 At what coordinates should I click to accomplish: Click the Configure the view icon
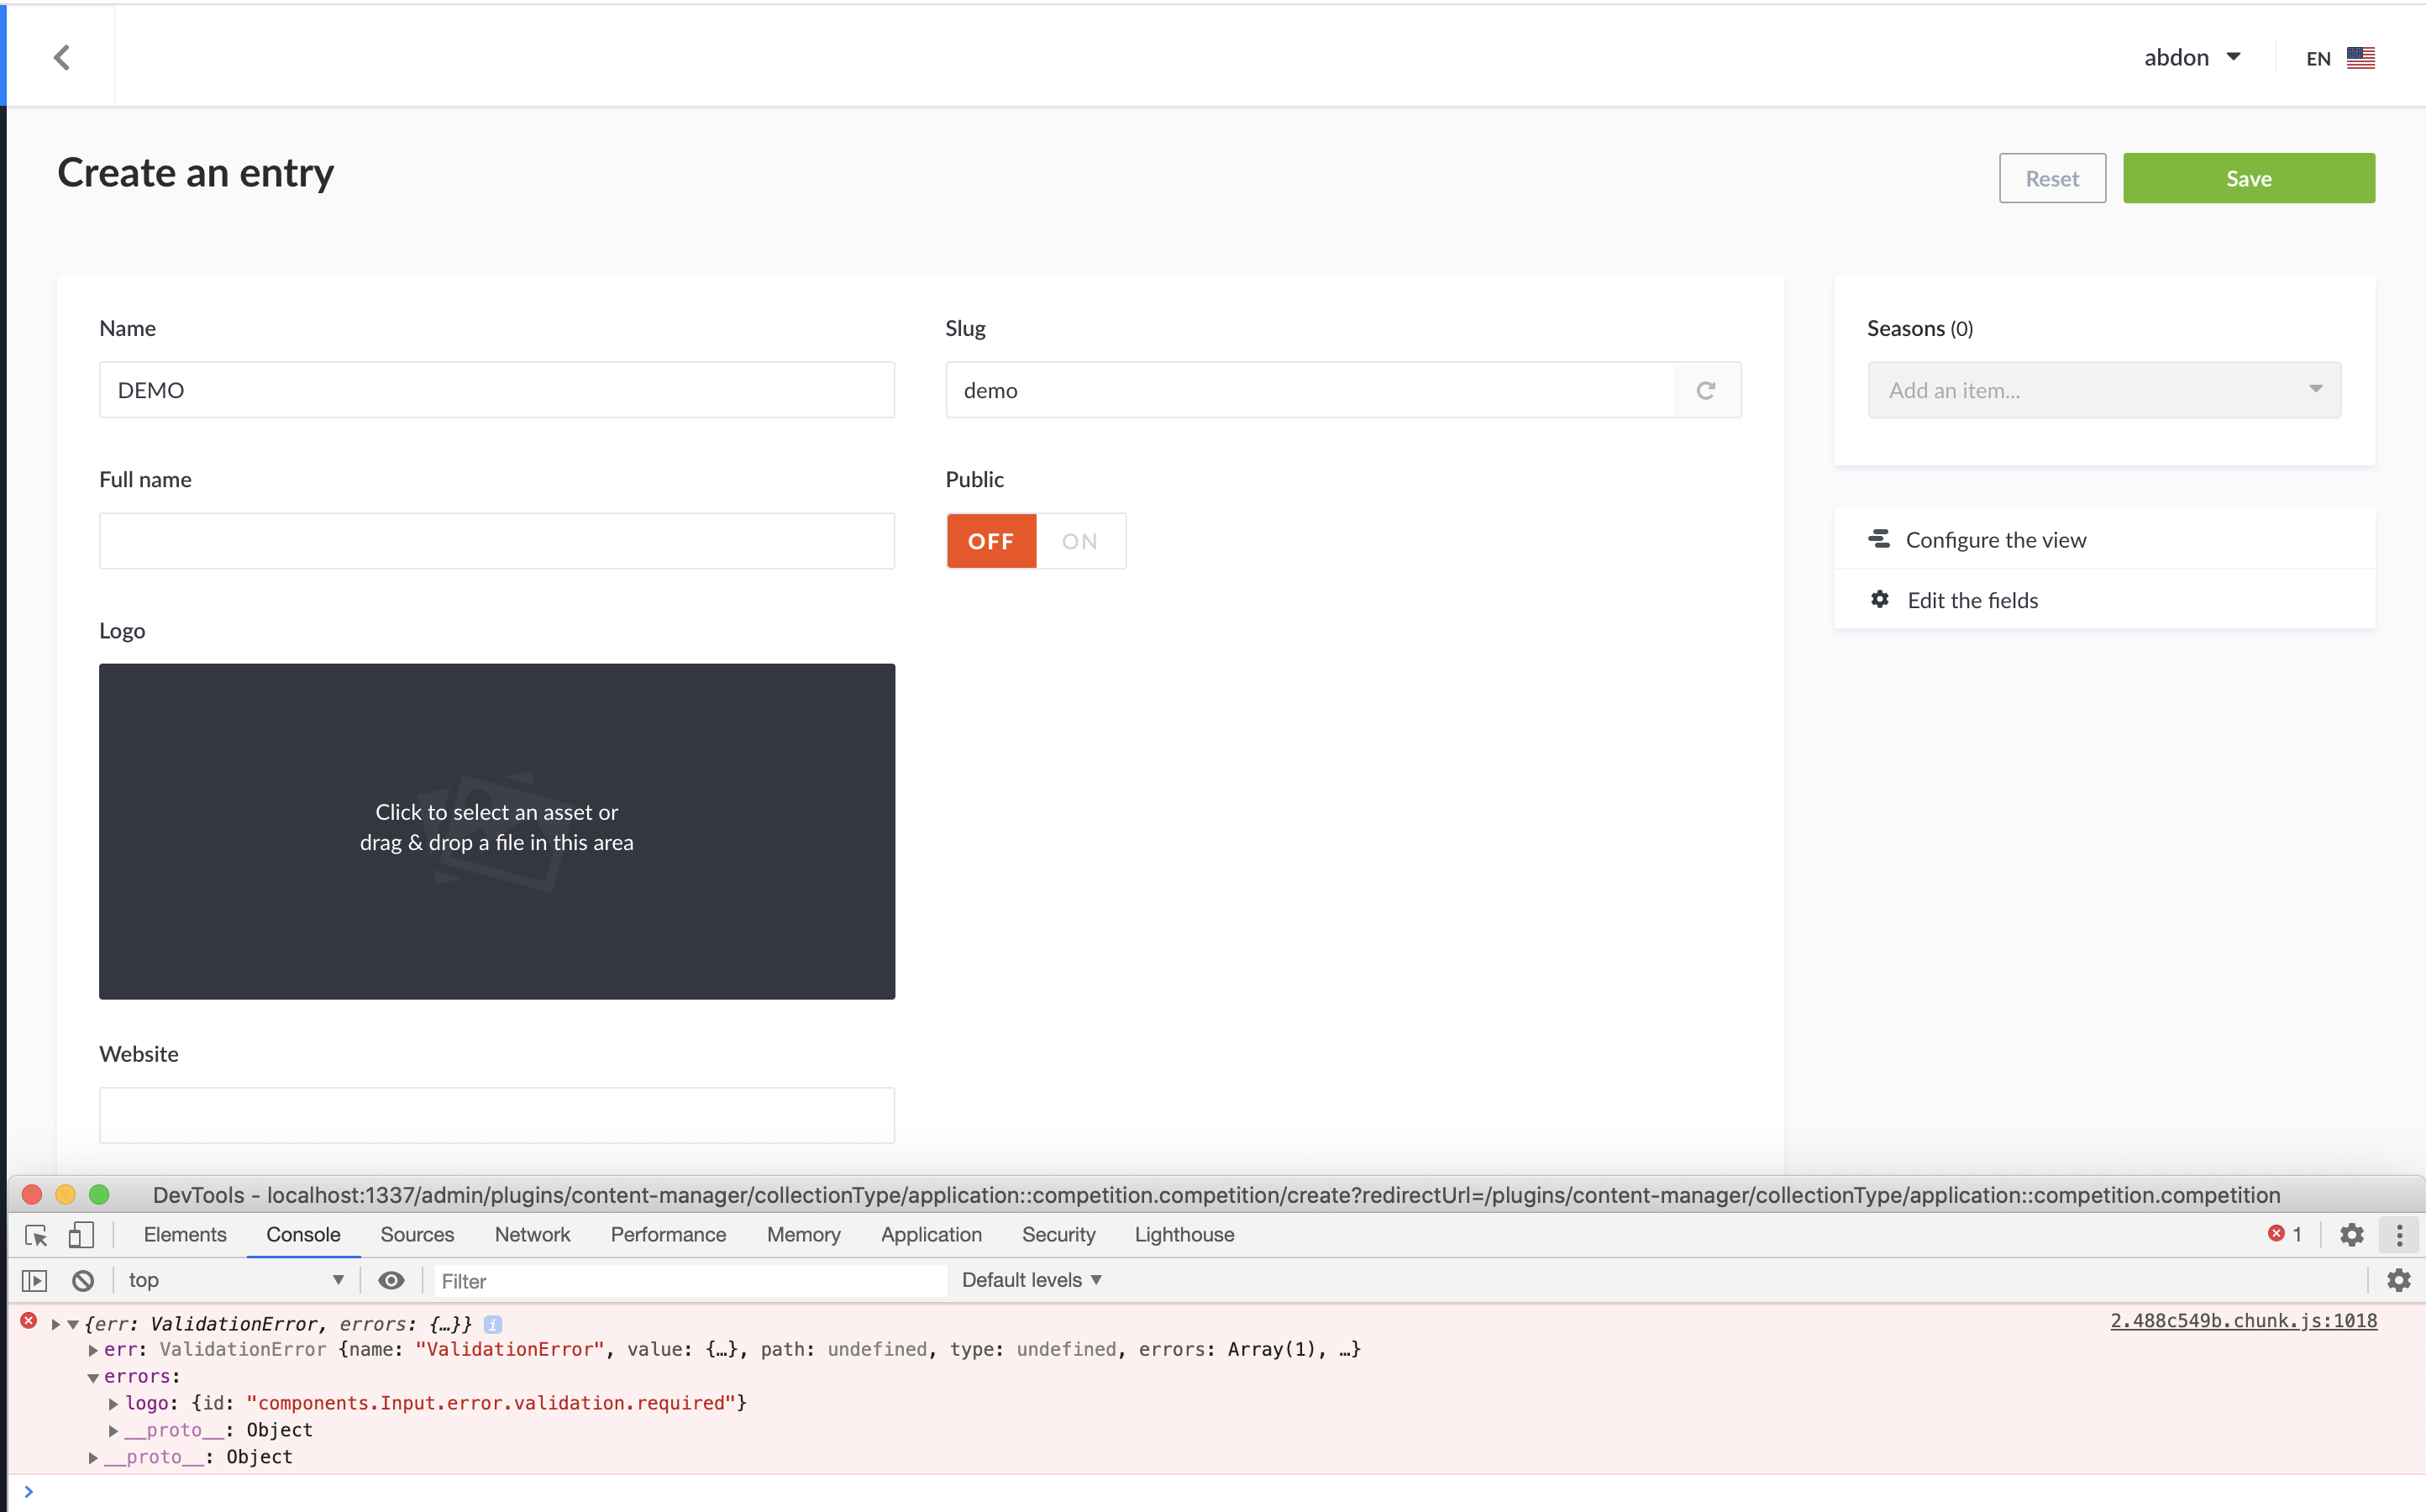tap(1880, 539)
